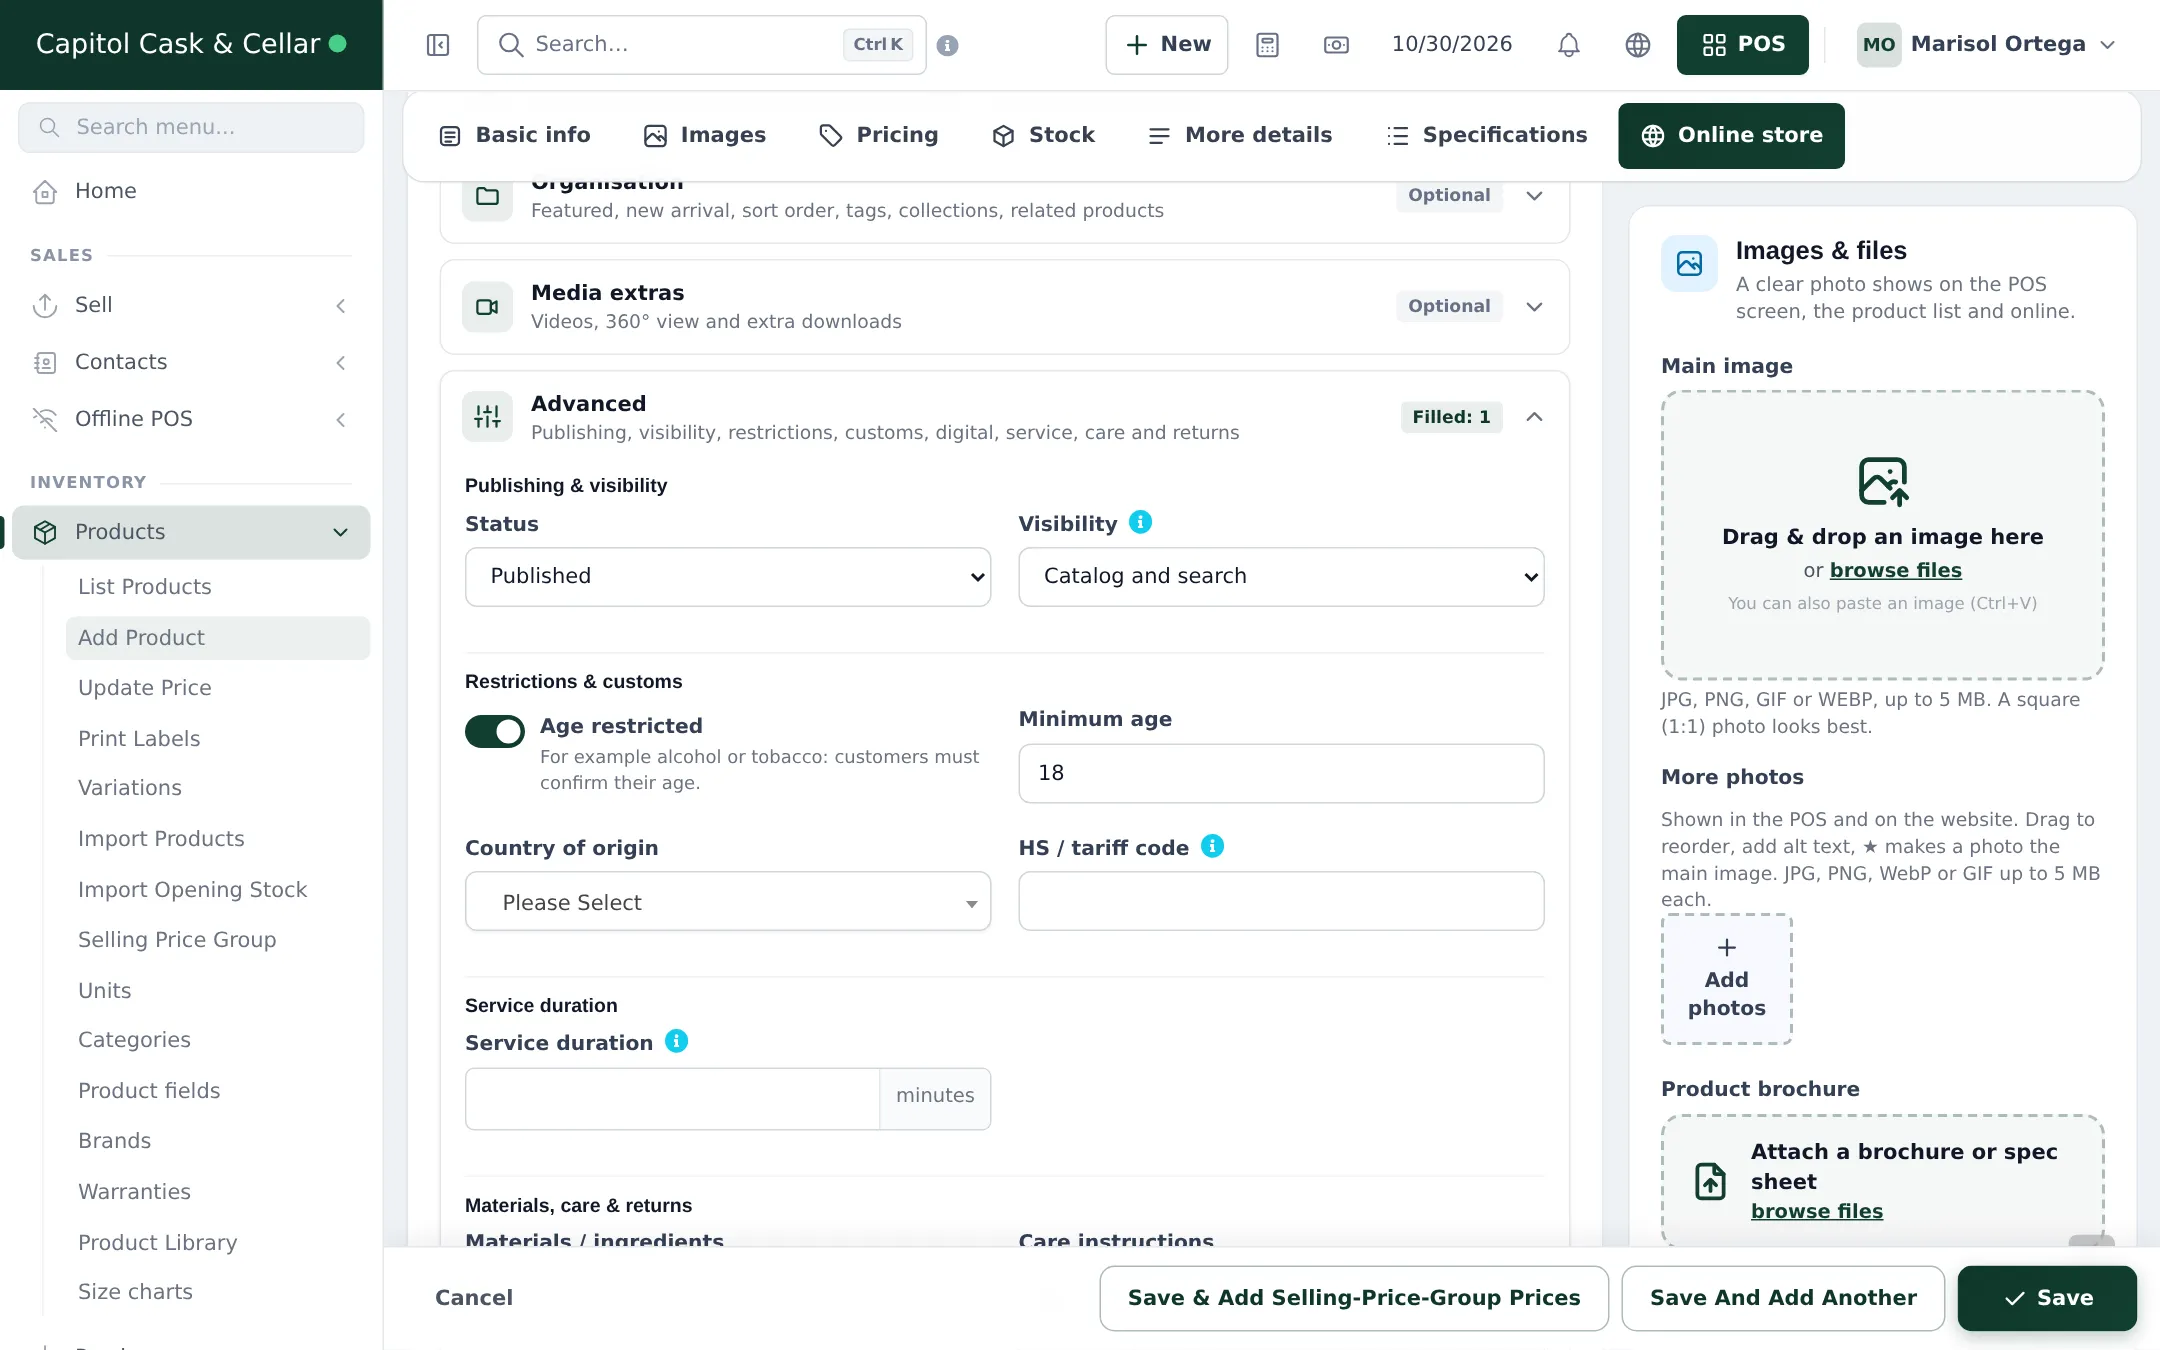This screenshot has width=2160, height=1350.
Task: Focus the Service duration minutes field
Action: pyautogui.click(x=672, y=1099)
